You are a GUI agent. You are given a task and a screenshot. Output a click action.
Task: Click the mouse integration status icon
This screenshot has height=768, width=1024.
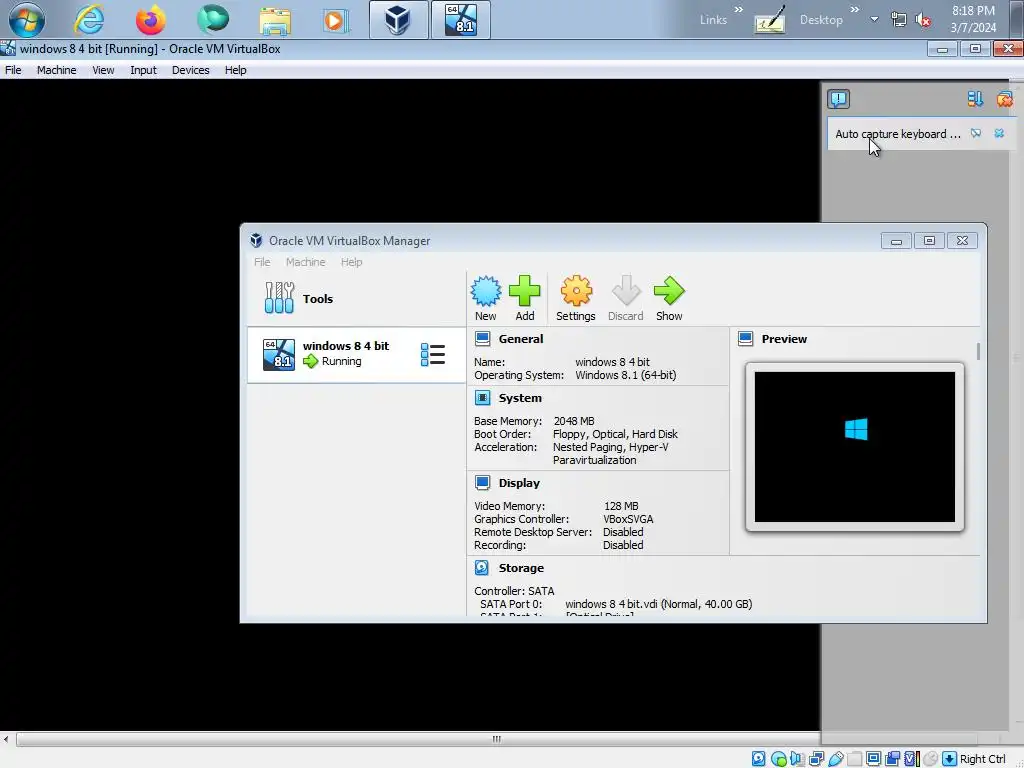[931, 759]
